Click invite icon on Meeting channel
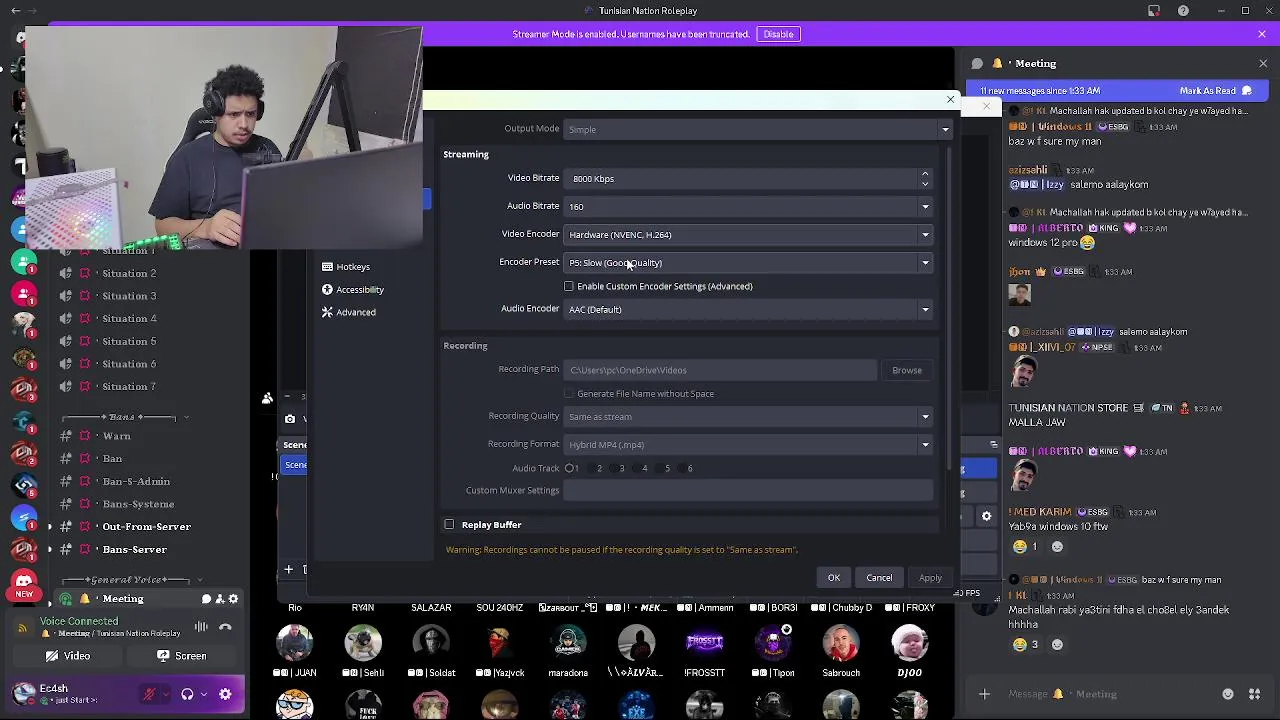 click(x=220, y=599)
